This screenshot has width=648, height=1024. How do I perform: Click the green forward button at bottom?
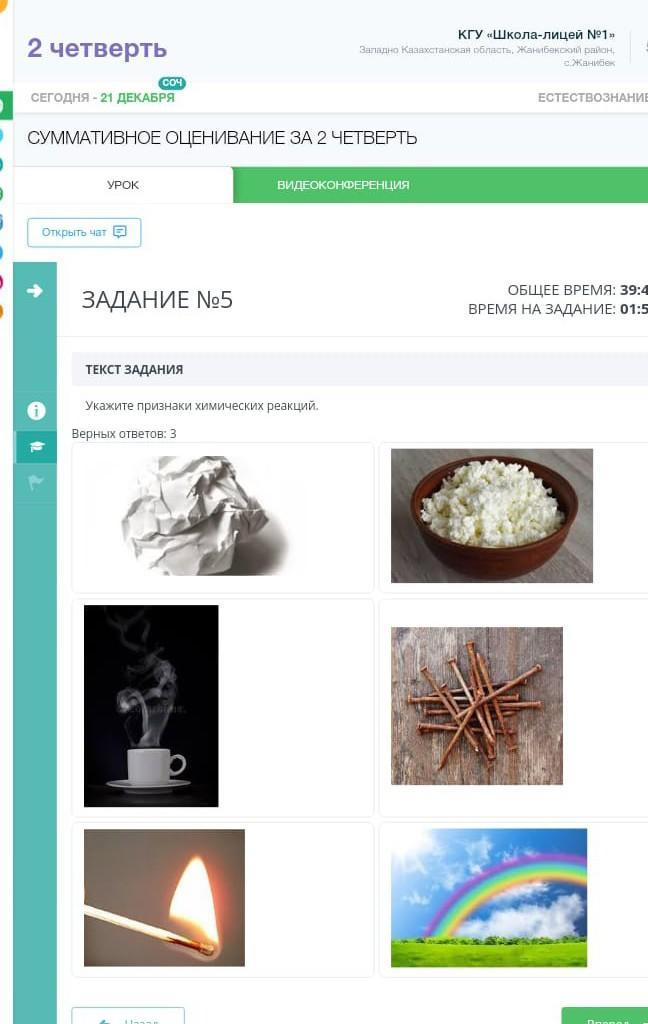[x=605, y=1016]
